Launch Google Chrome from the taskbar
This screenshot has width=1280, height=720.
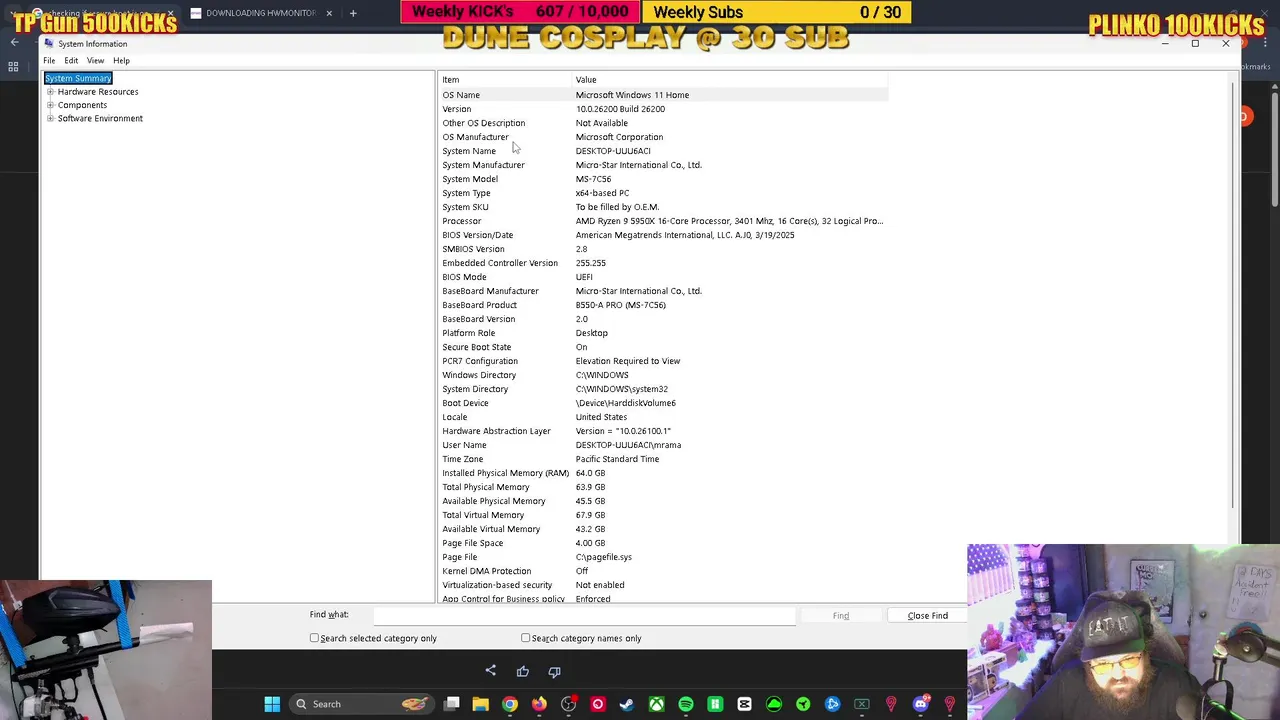(510, 704)
